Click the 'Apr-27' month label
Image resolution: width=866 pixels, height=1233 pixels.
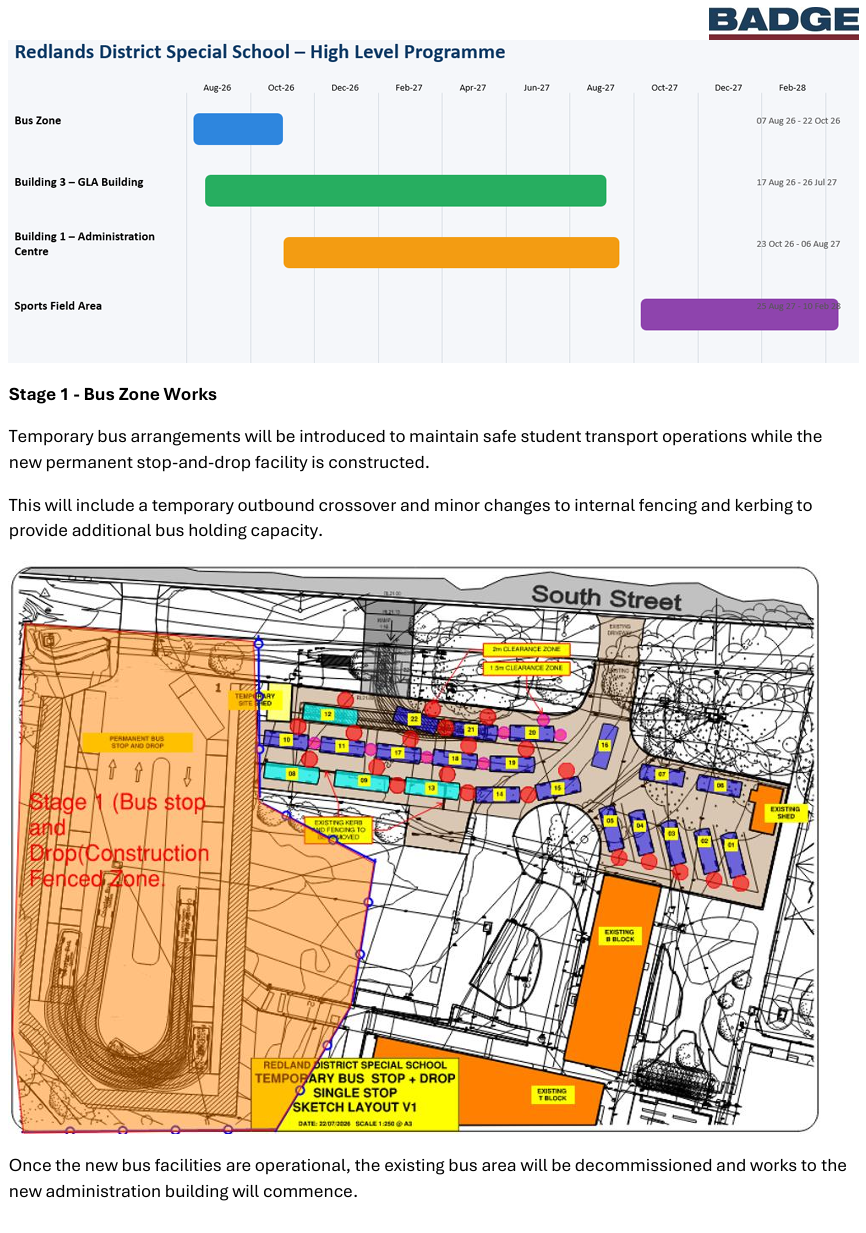pyautogui.click(x=473, y=88)
